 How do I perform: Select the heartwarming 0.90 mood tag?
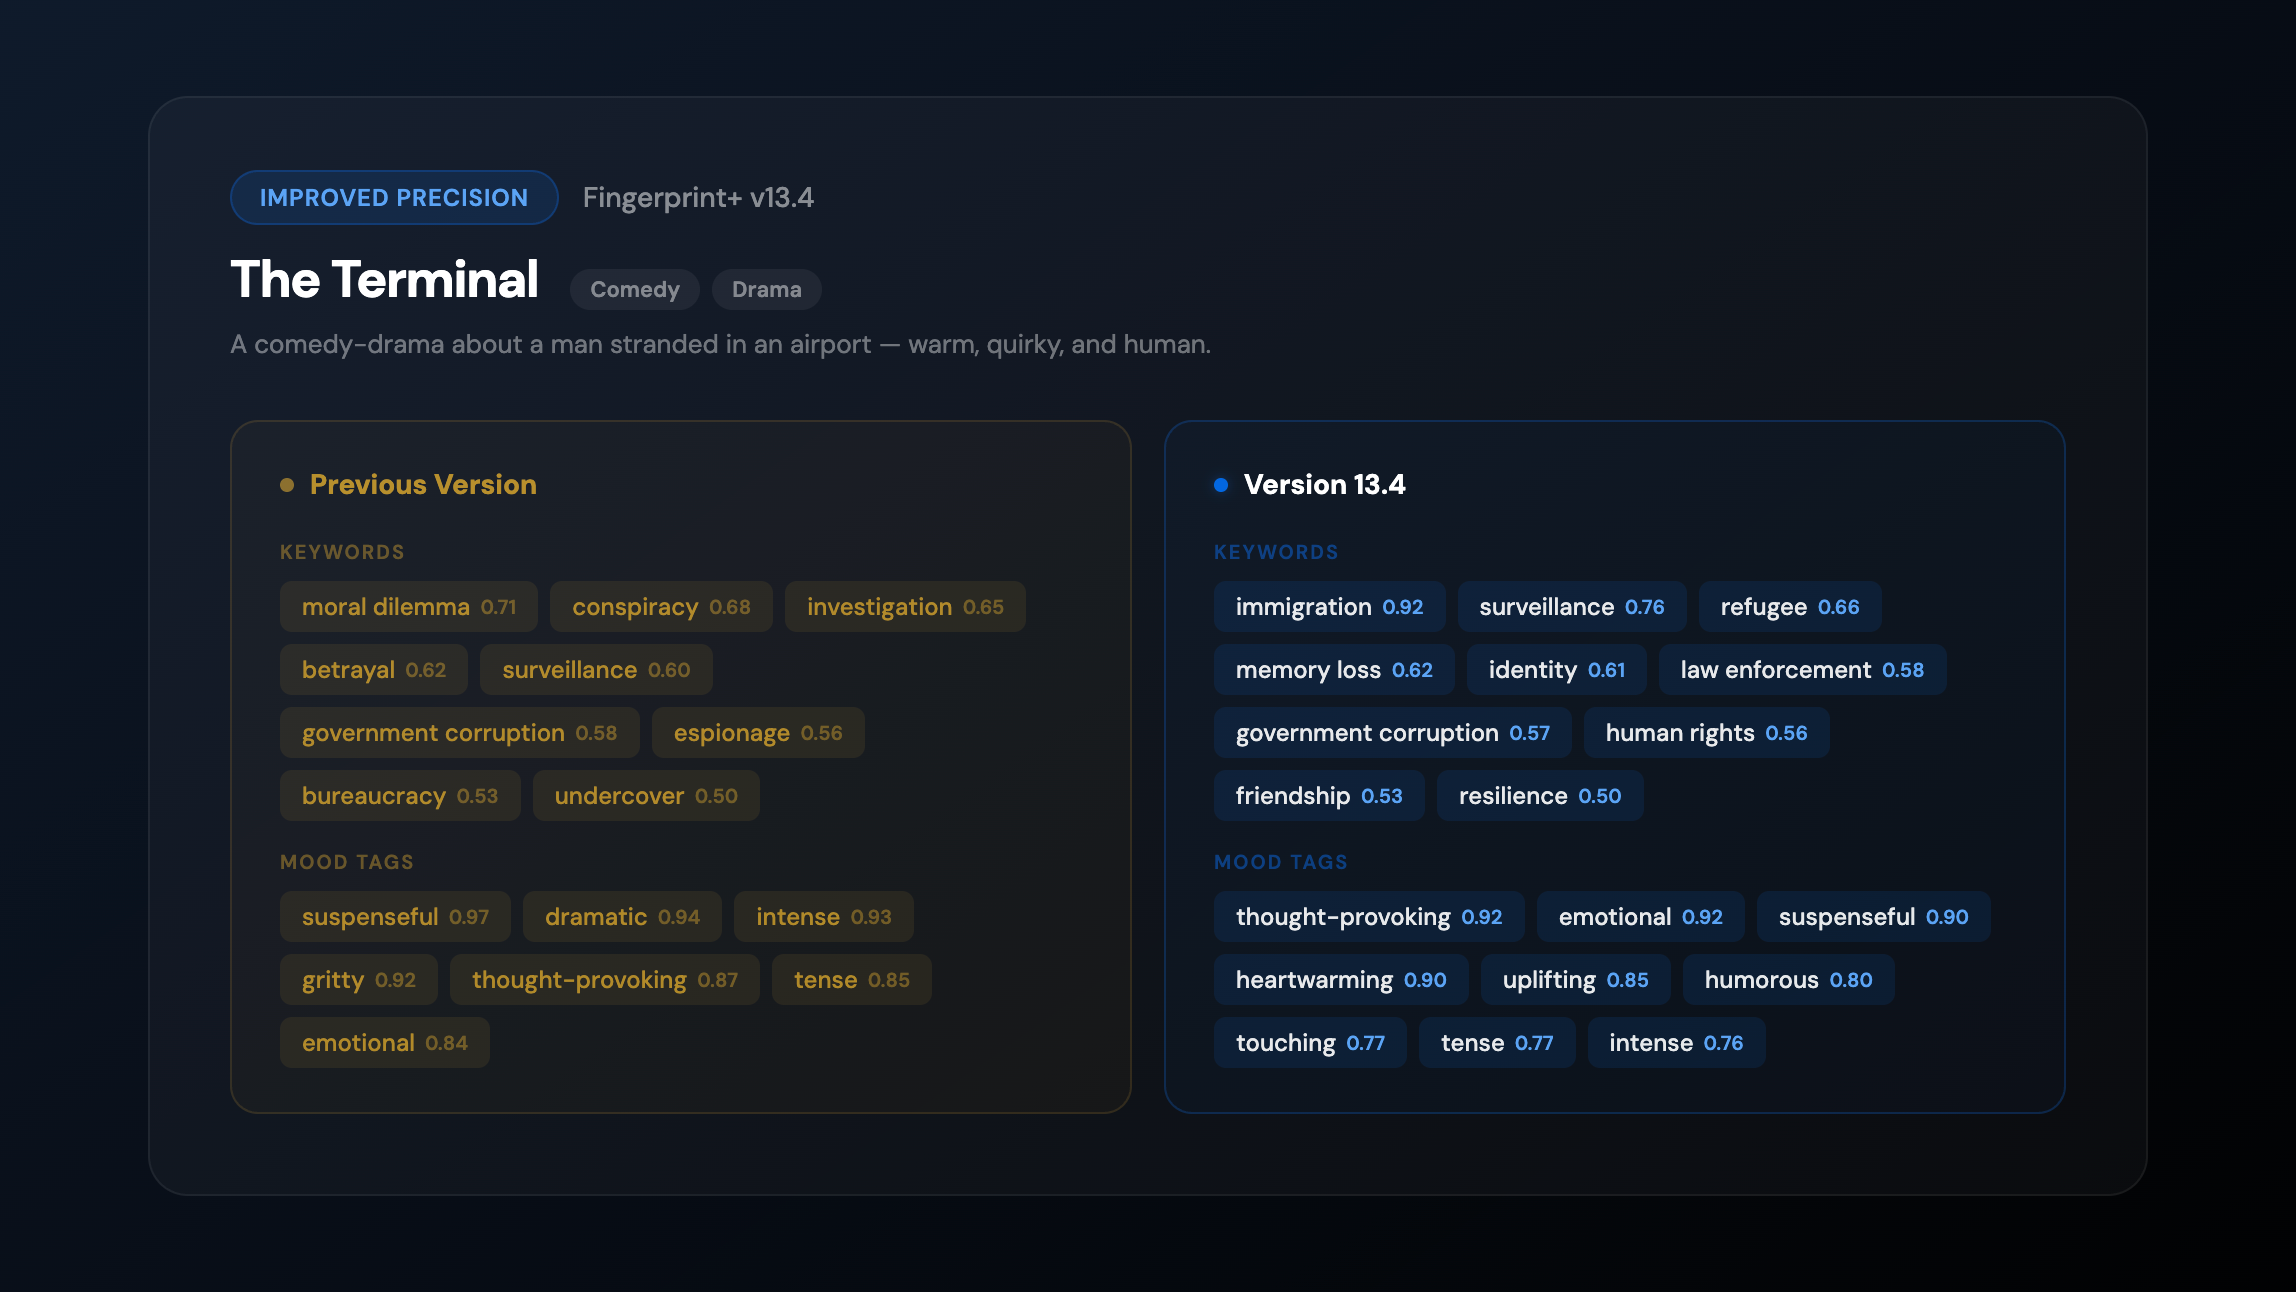click(1340, 980)
